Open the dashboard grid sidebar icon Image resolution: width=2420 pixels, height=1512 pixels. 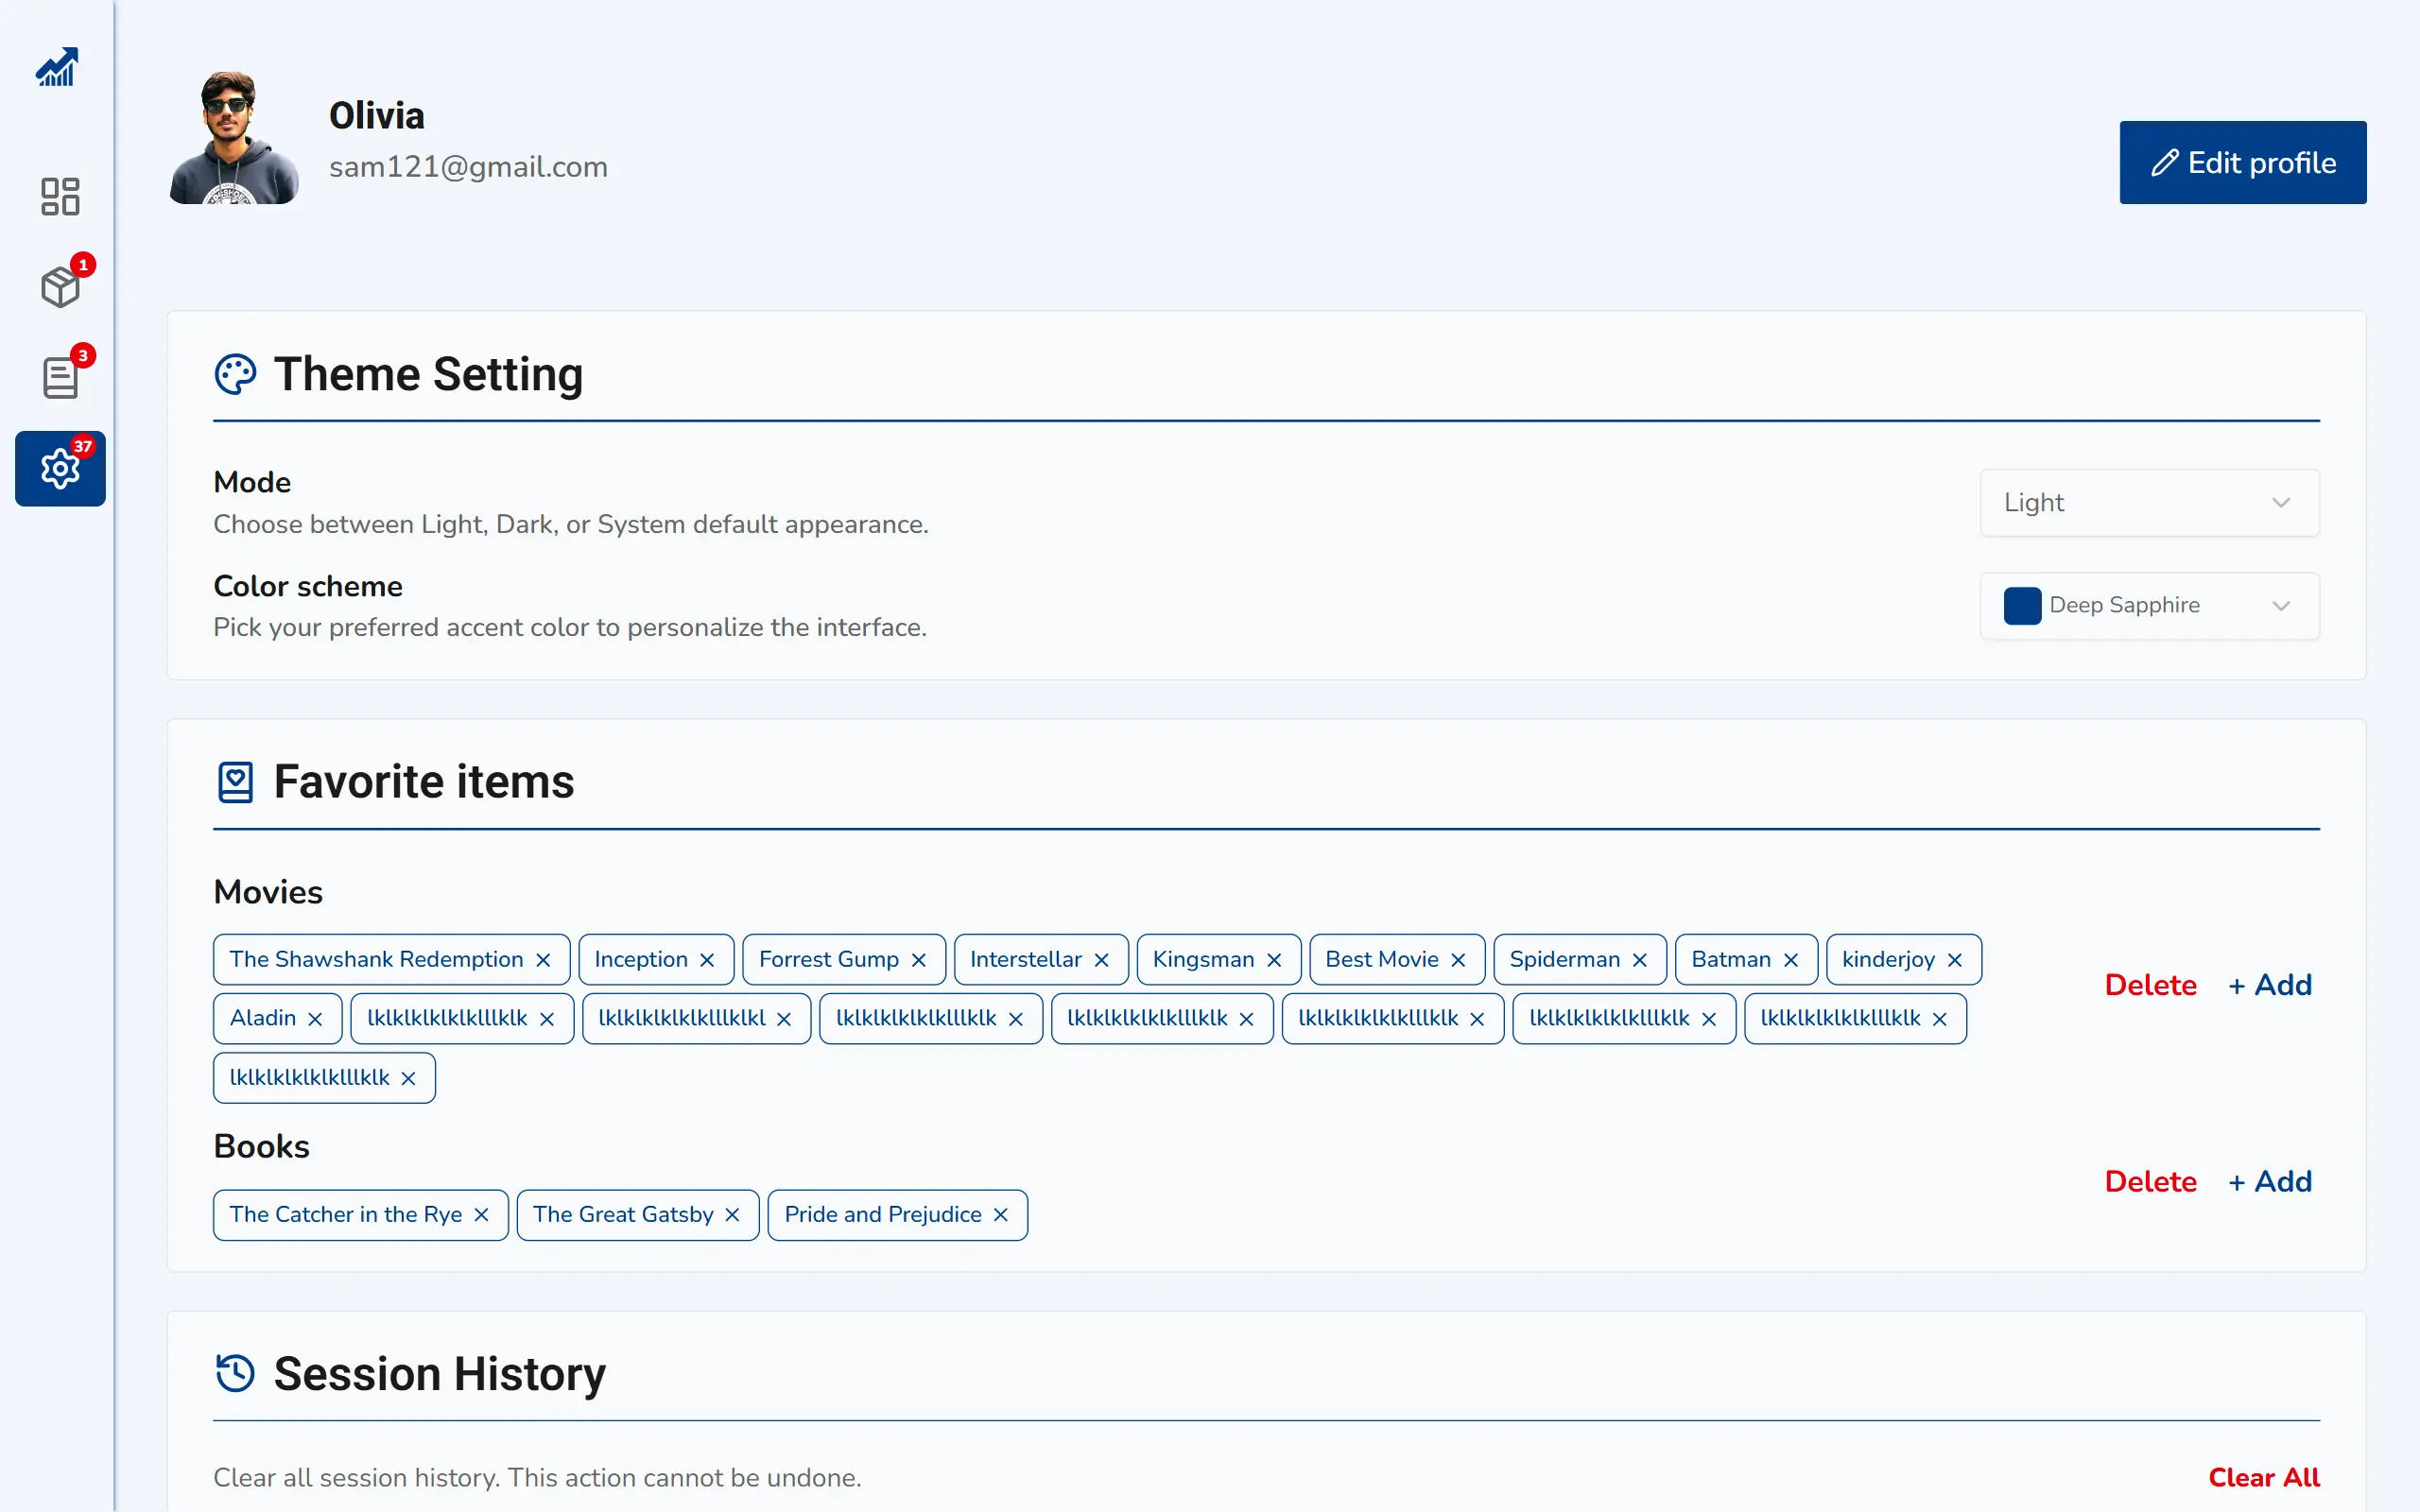[x=60, y=196]
